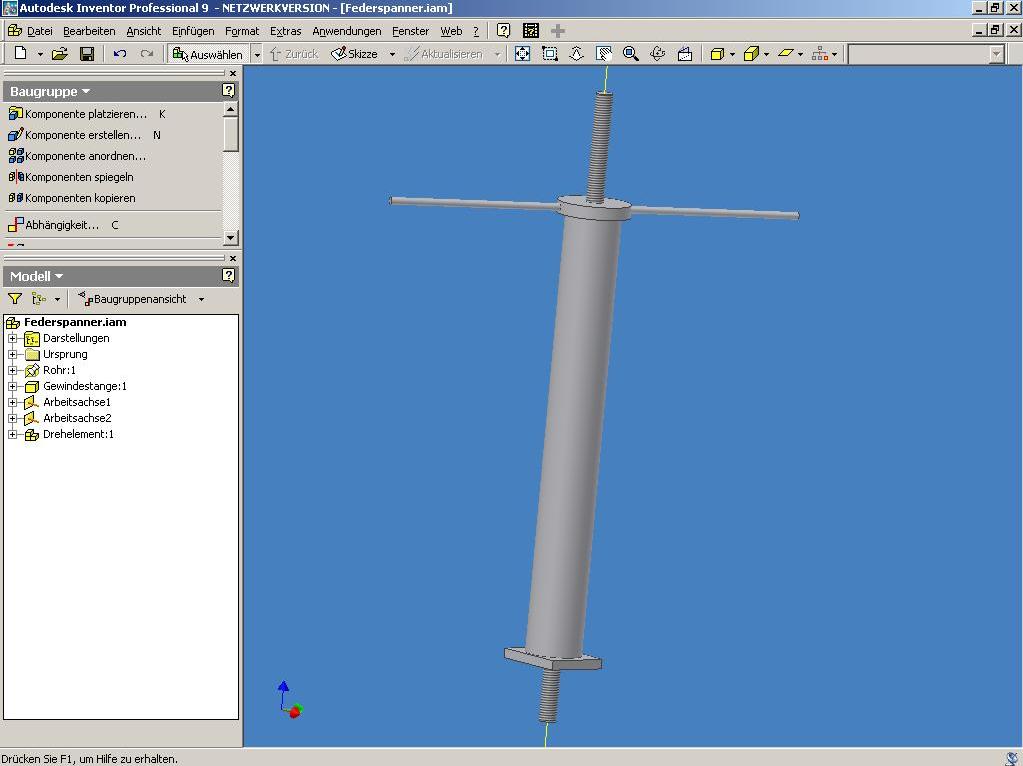The height and width of the screenshot is (766, 1023).
Task: Open a file with the folder icon
Action: point(60,54)
